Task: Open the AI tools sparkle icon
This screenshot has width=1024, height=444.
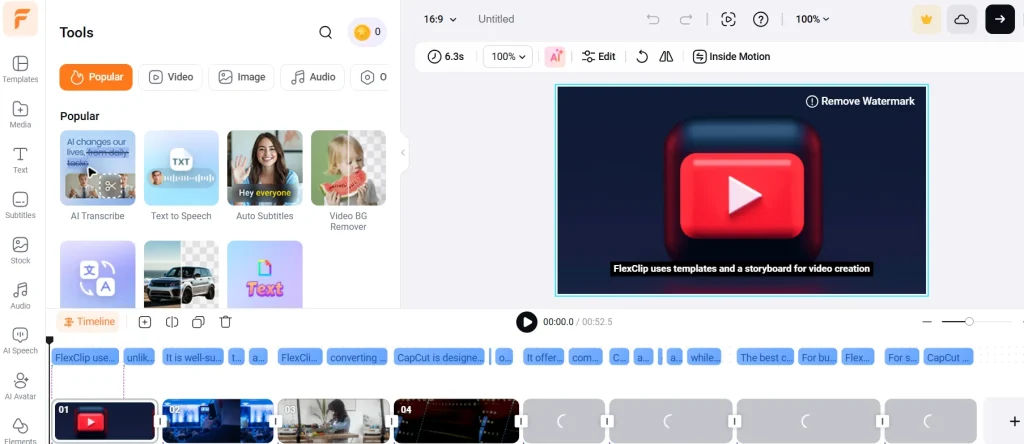Action: click(x=555, y=57)
